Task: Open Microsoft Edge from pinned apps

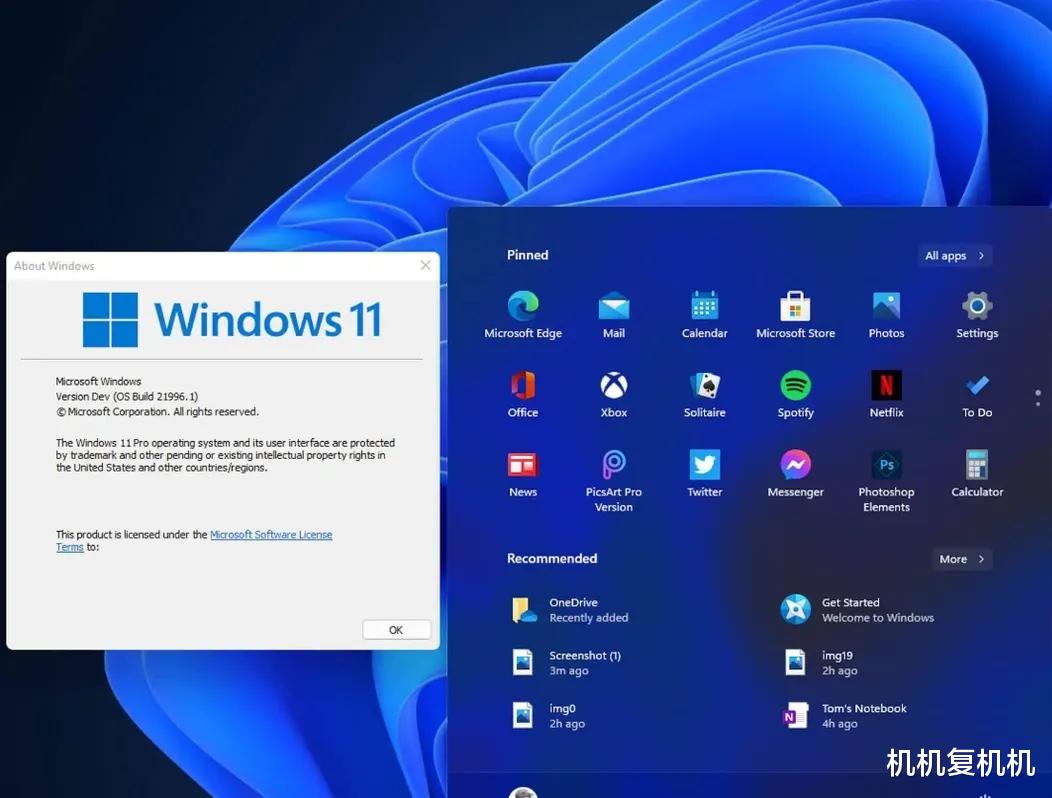Action: click(x=523, y=314)
